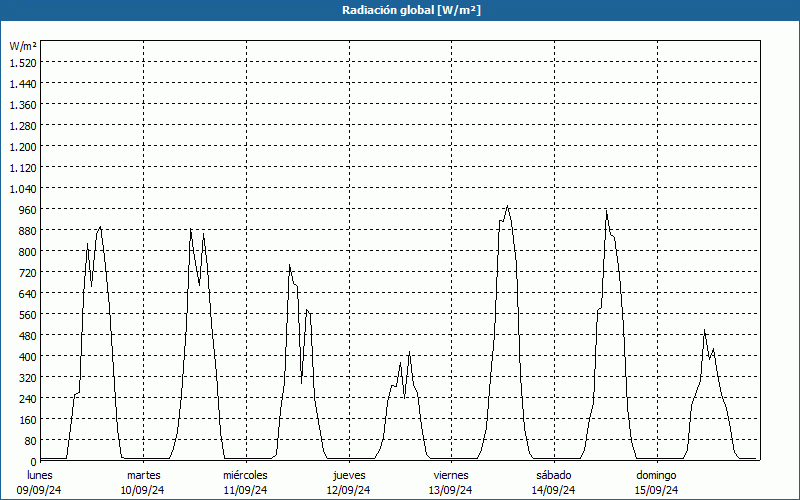
Task: Click the 1.440 axis value
Action: pyautogui.click(x=23, y=84)
